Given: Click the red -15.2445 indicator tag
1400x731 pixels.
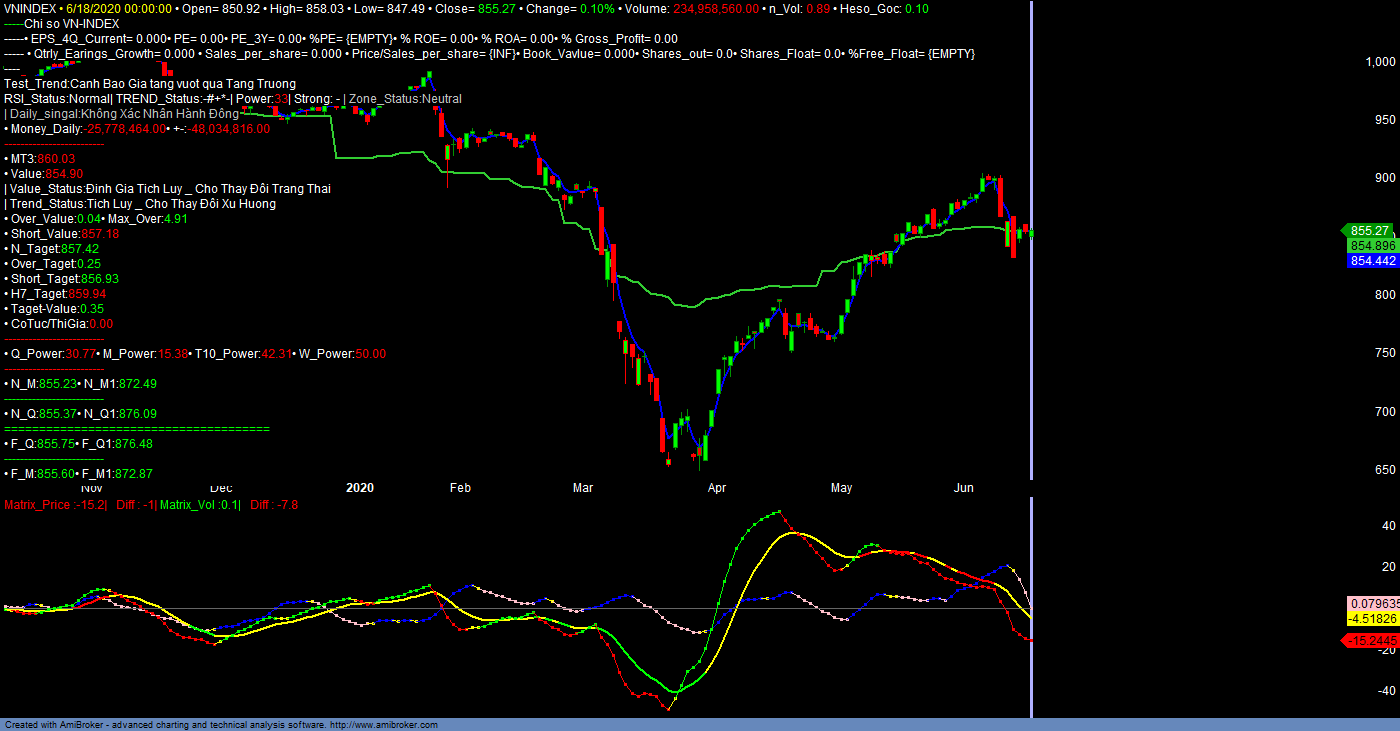Looking at the screenshot, I should [1372, 640].
